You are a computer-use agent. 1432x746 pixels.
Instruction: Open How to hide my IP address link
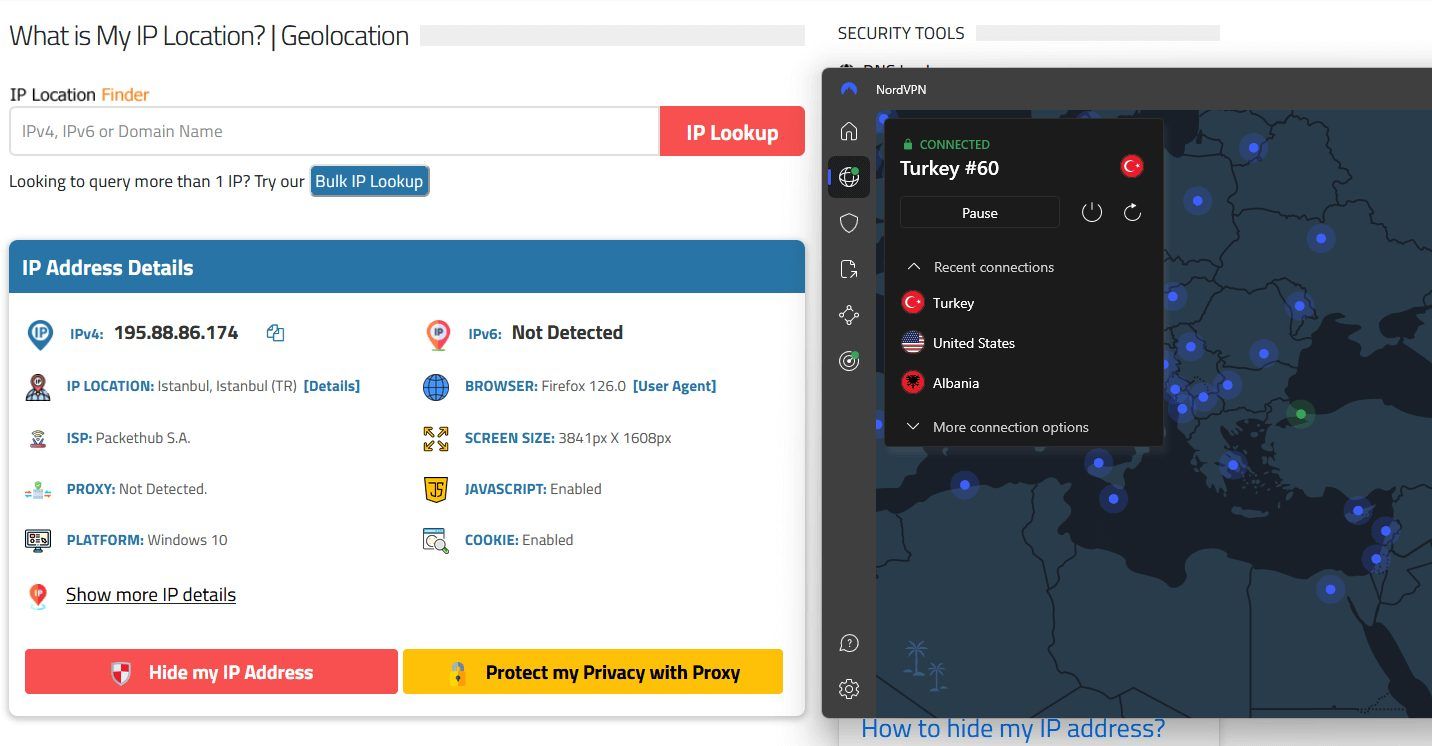coord(1013,728)
